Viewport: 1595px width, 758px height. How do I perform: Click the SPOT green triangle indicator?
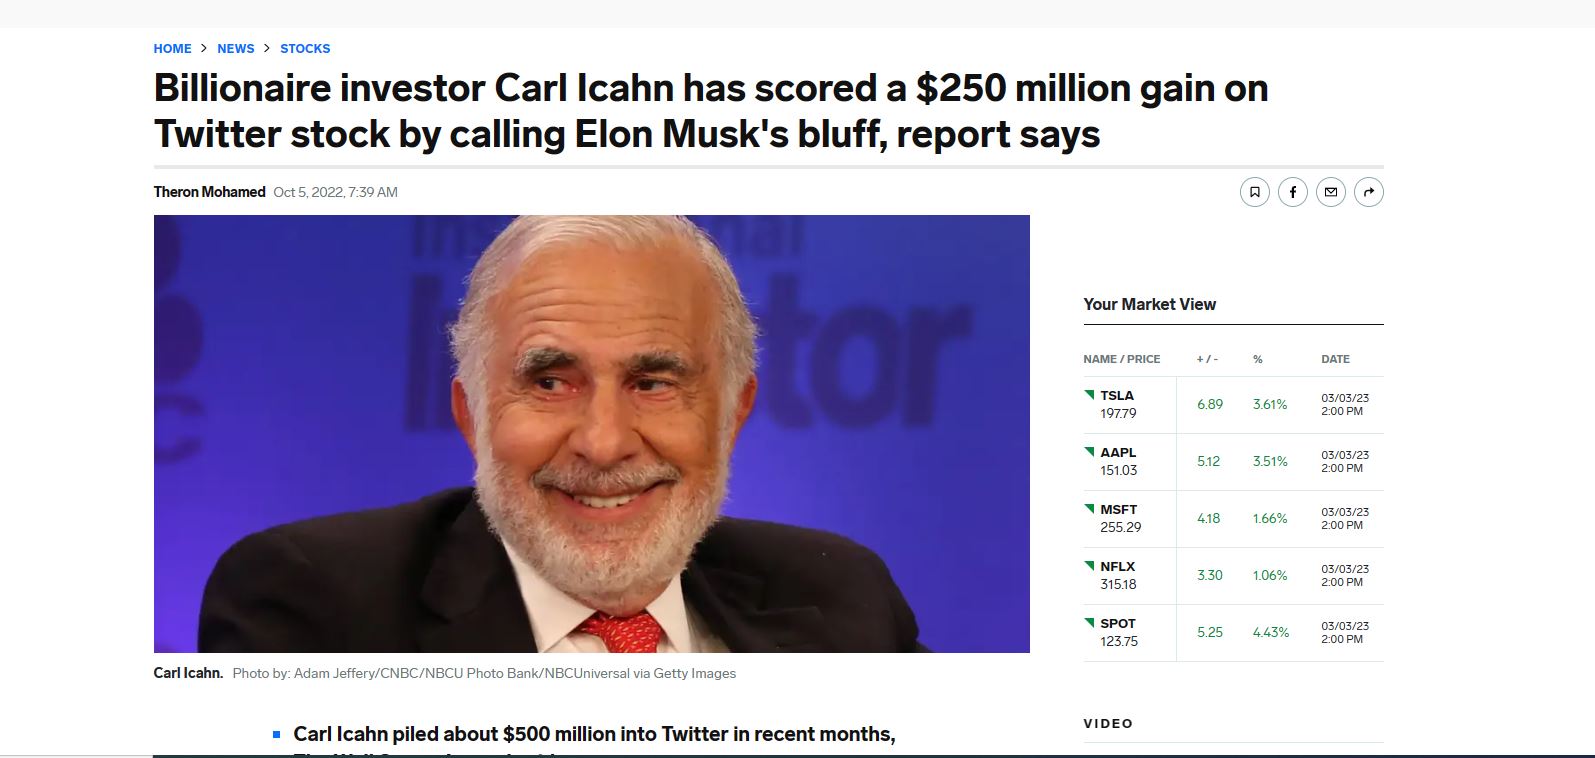tap(1089, 623)
